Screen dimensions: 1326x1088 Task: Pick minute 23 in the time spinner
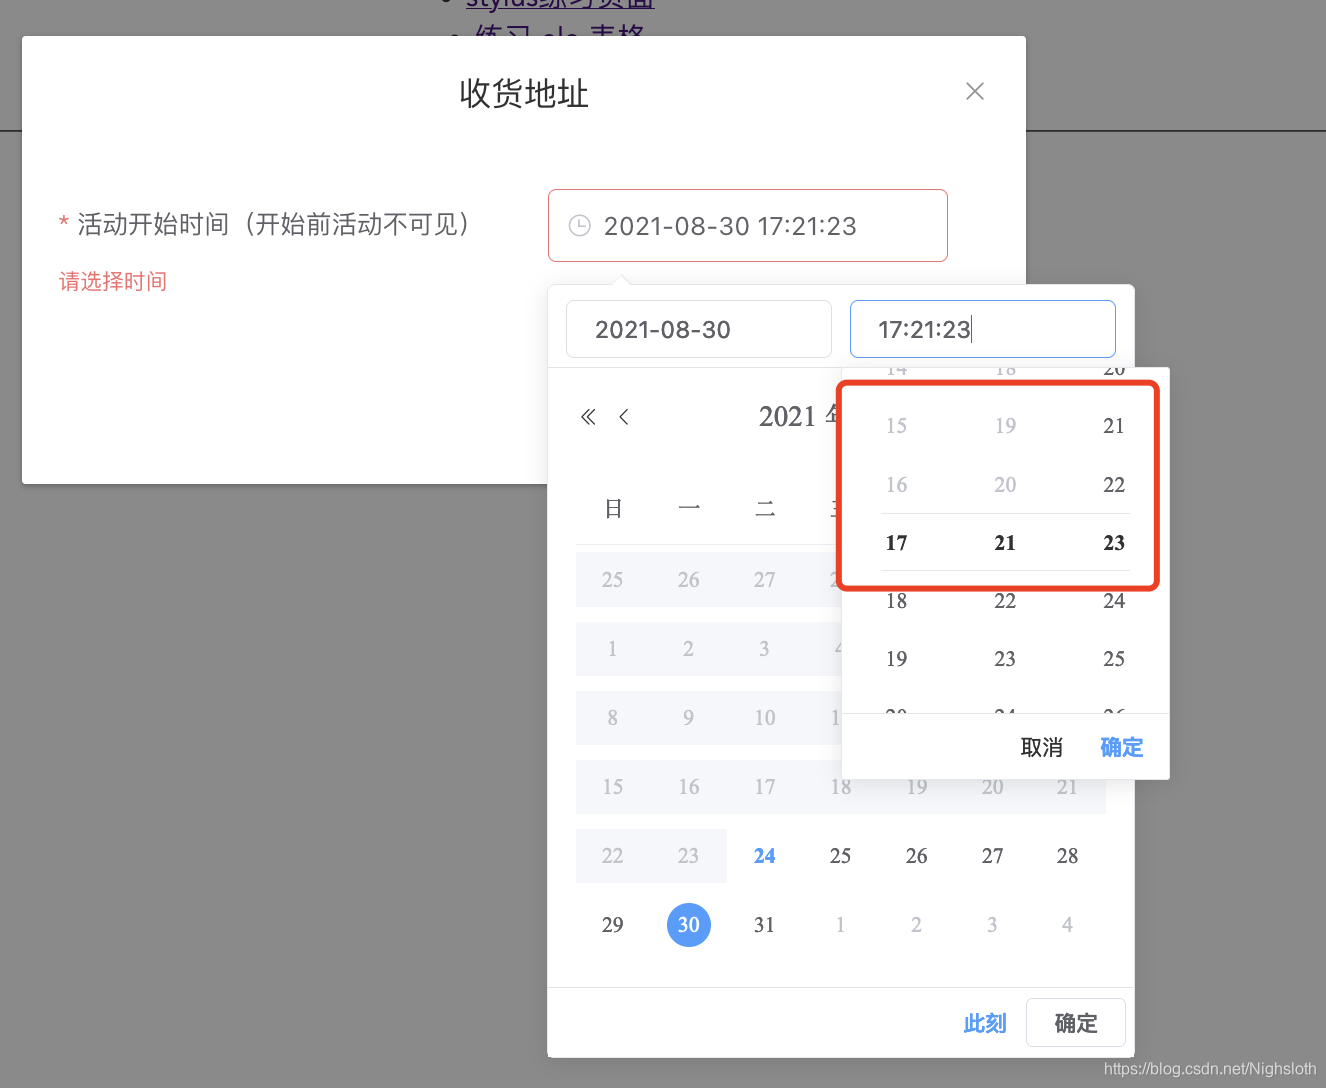pyautogui.click(x=1005, y=659)
